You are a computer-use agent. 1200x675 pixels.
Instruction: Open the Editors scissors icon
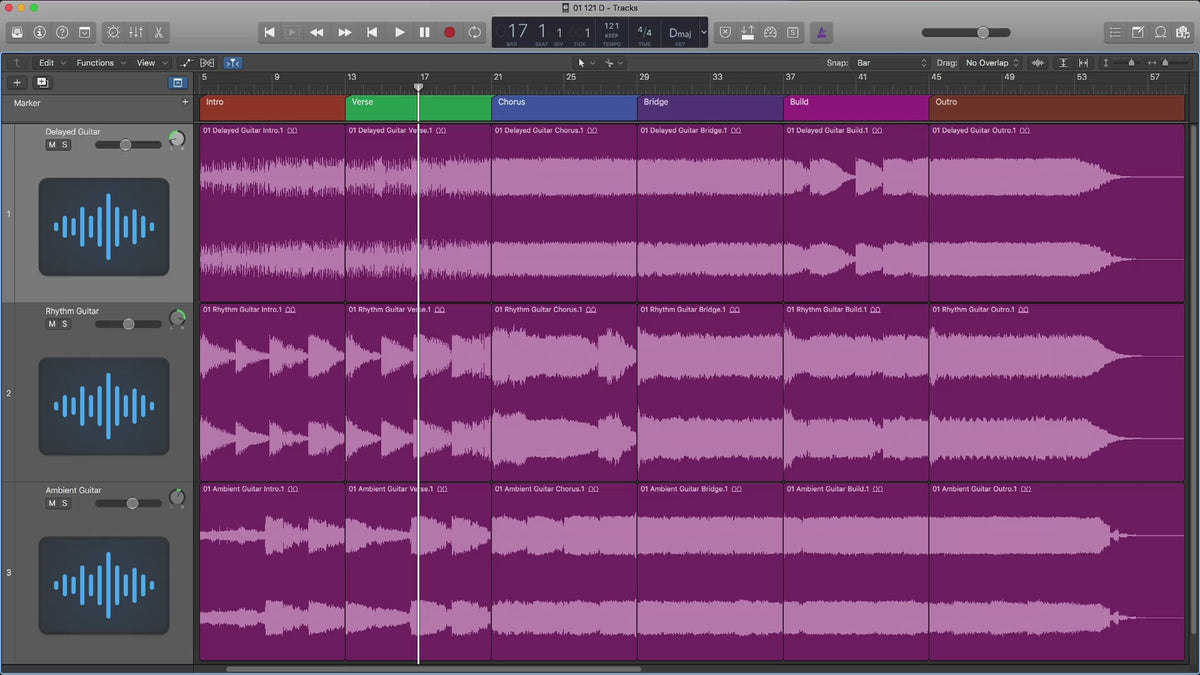[x=158, y=32]
